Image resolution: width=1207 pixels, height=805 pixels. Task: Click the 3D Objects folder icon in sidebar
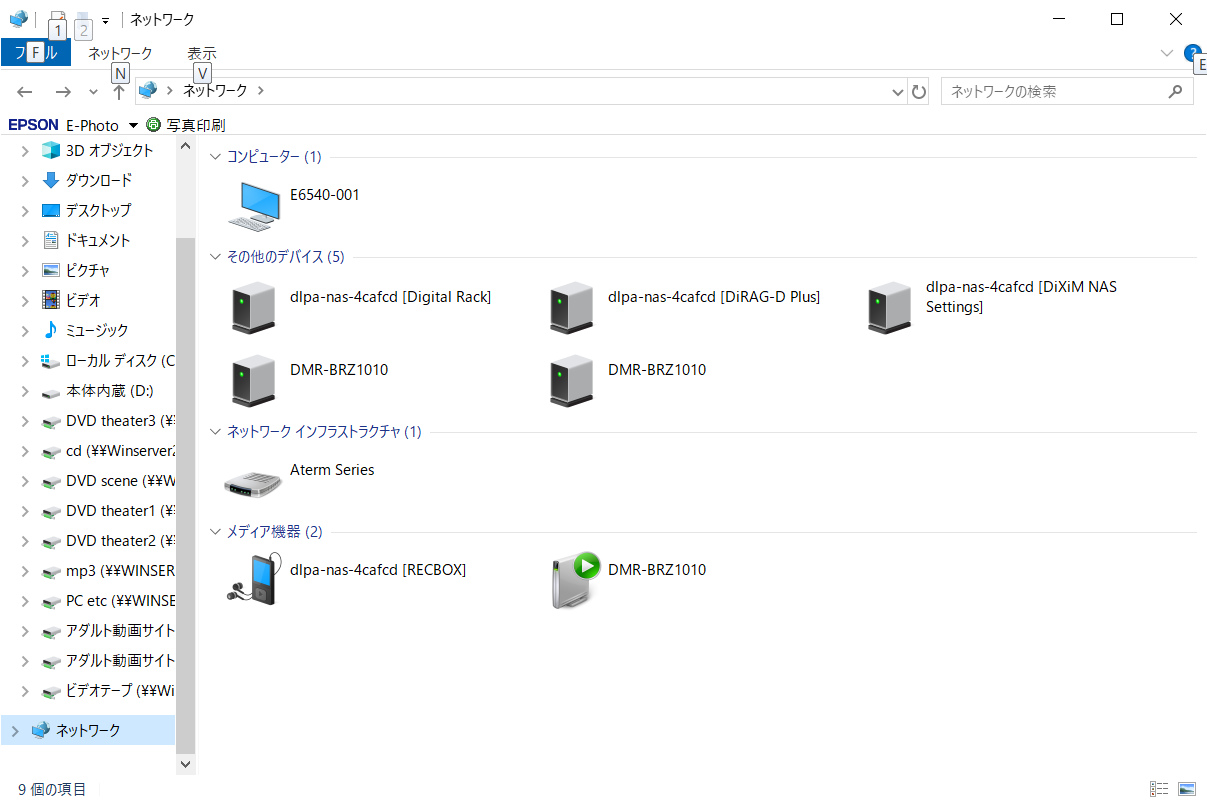point(51,150)
